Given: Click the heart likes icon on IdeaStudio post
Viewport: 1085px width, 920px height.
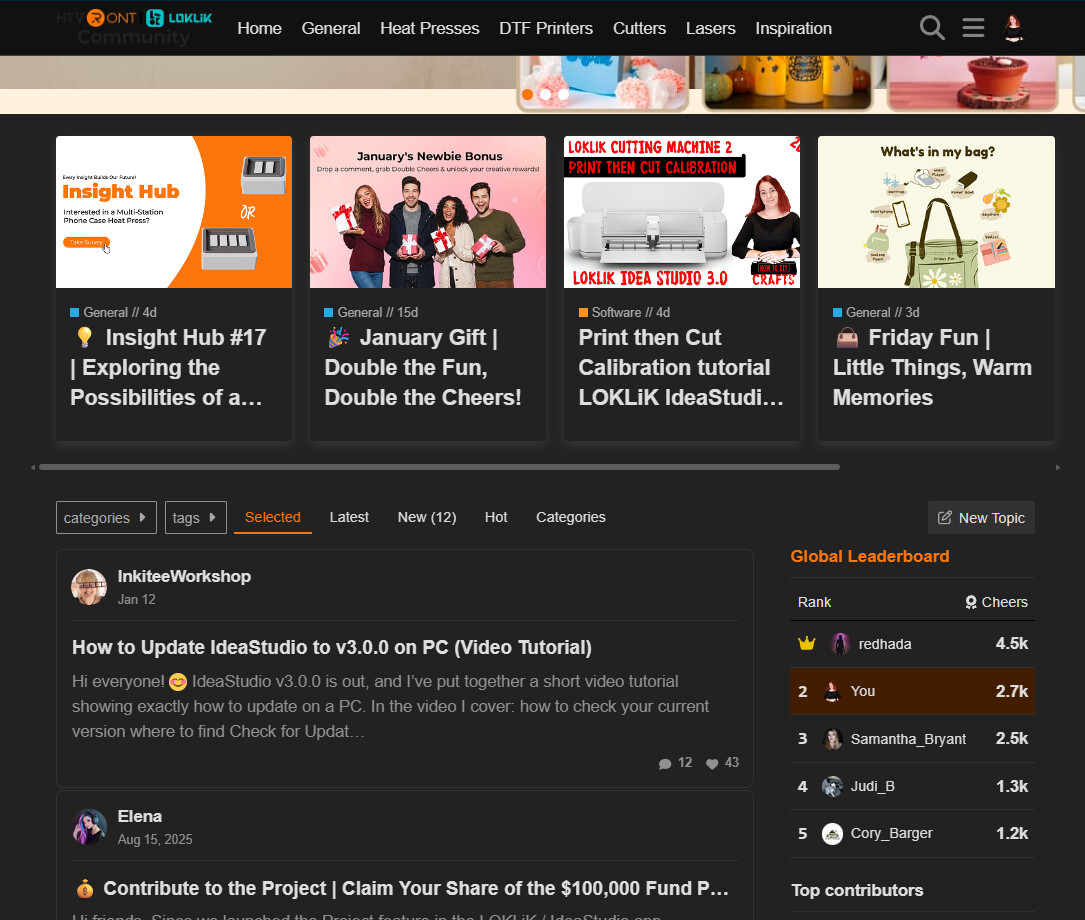Looking at the screenshot, I should (712, 763).
